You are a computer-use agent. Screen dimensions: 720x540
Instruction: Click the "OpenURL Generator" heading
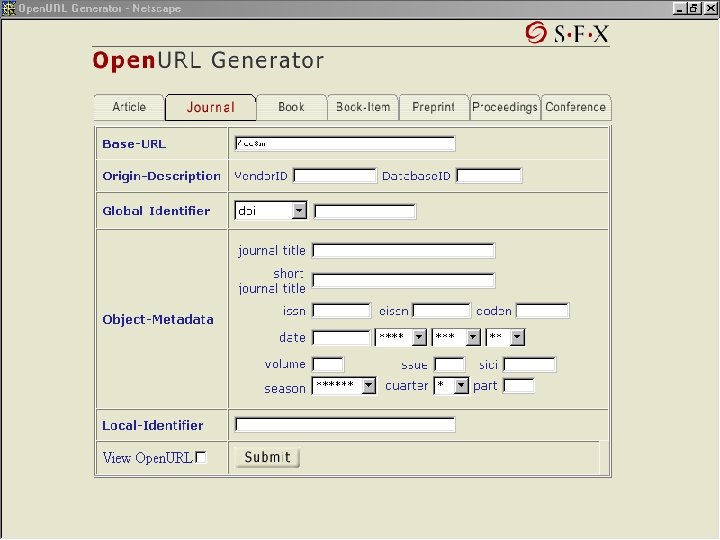[x=208, y=60]
